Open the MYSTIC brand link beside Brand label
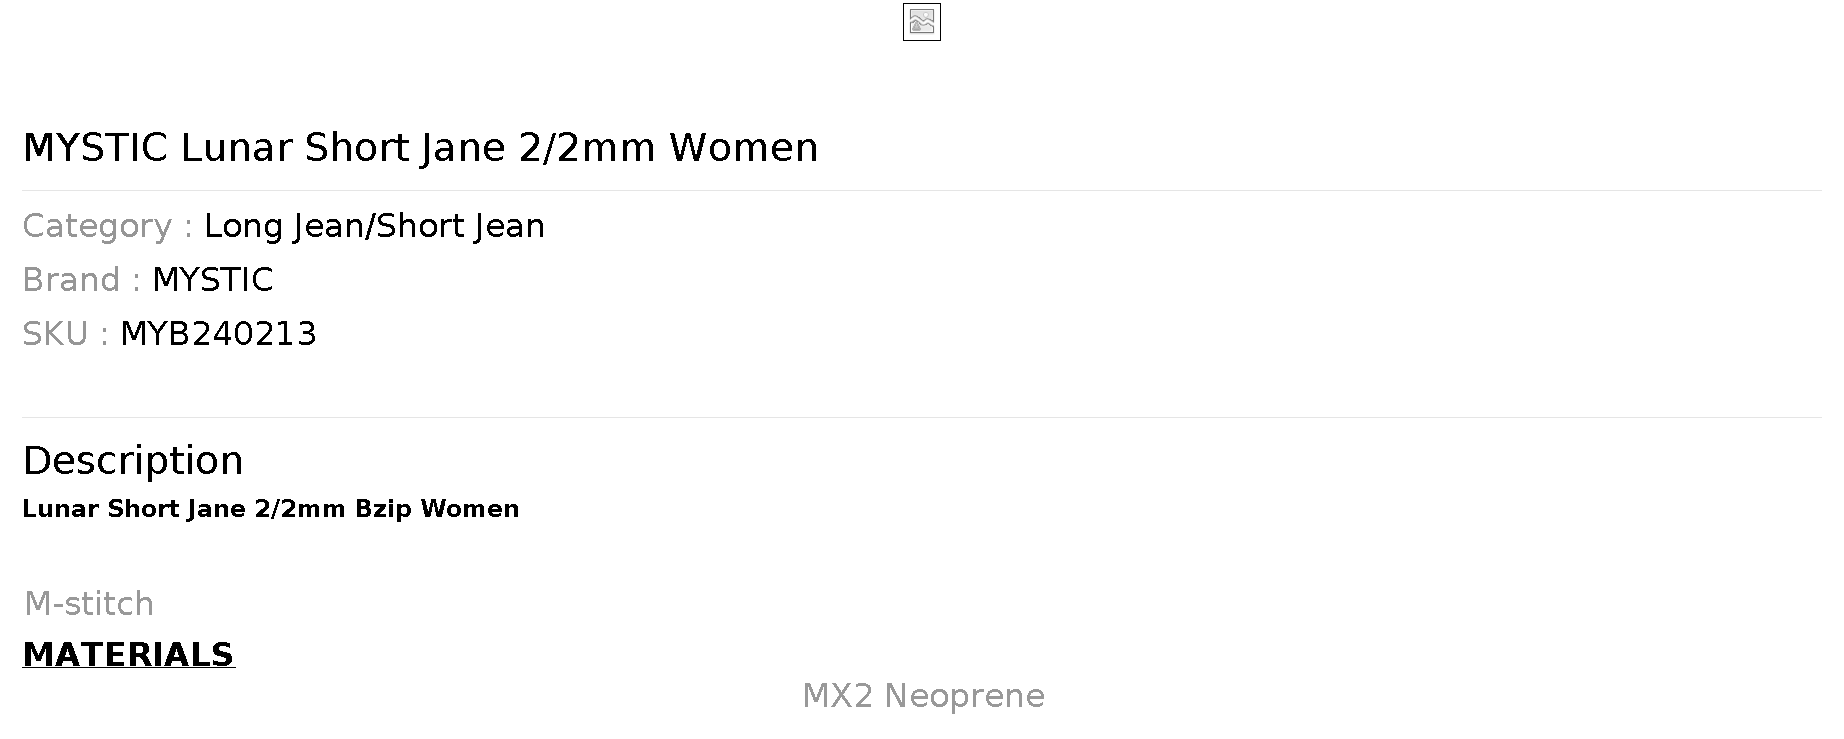This screenshot has height=739, width=1844. click(212, 280)
